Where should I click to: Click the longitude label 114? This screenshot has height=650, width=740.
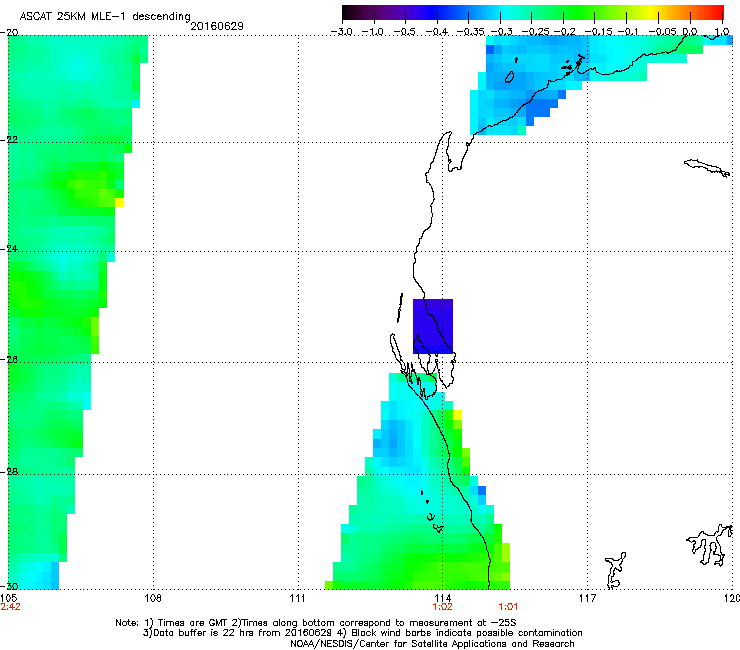click(442, 599)
